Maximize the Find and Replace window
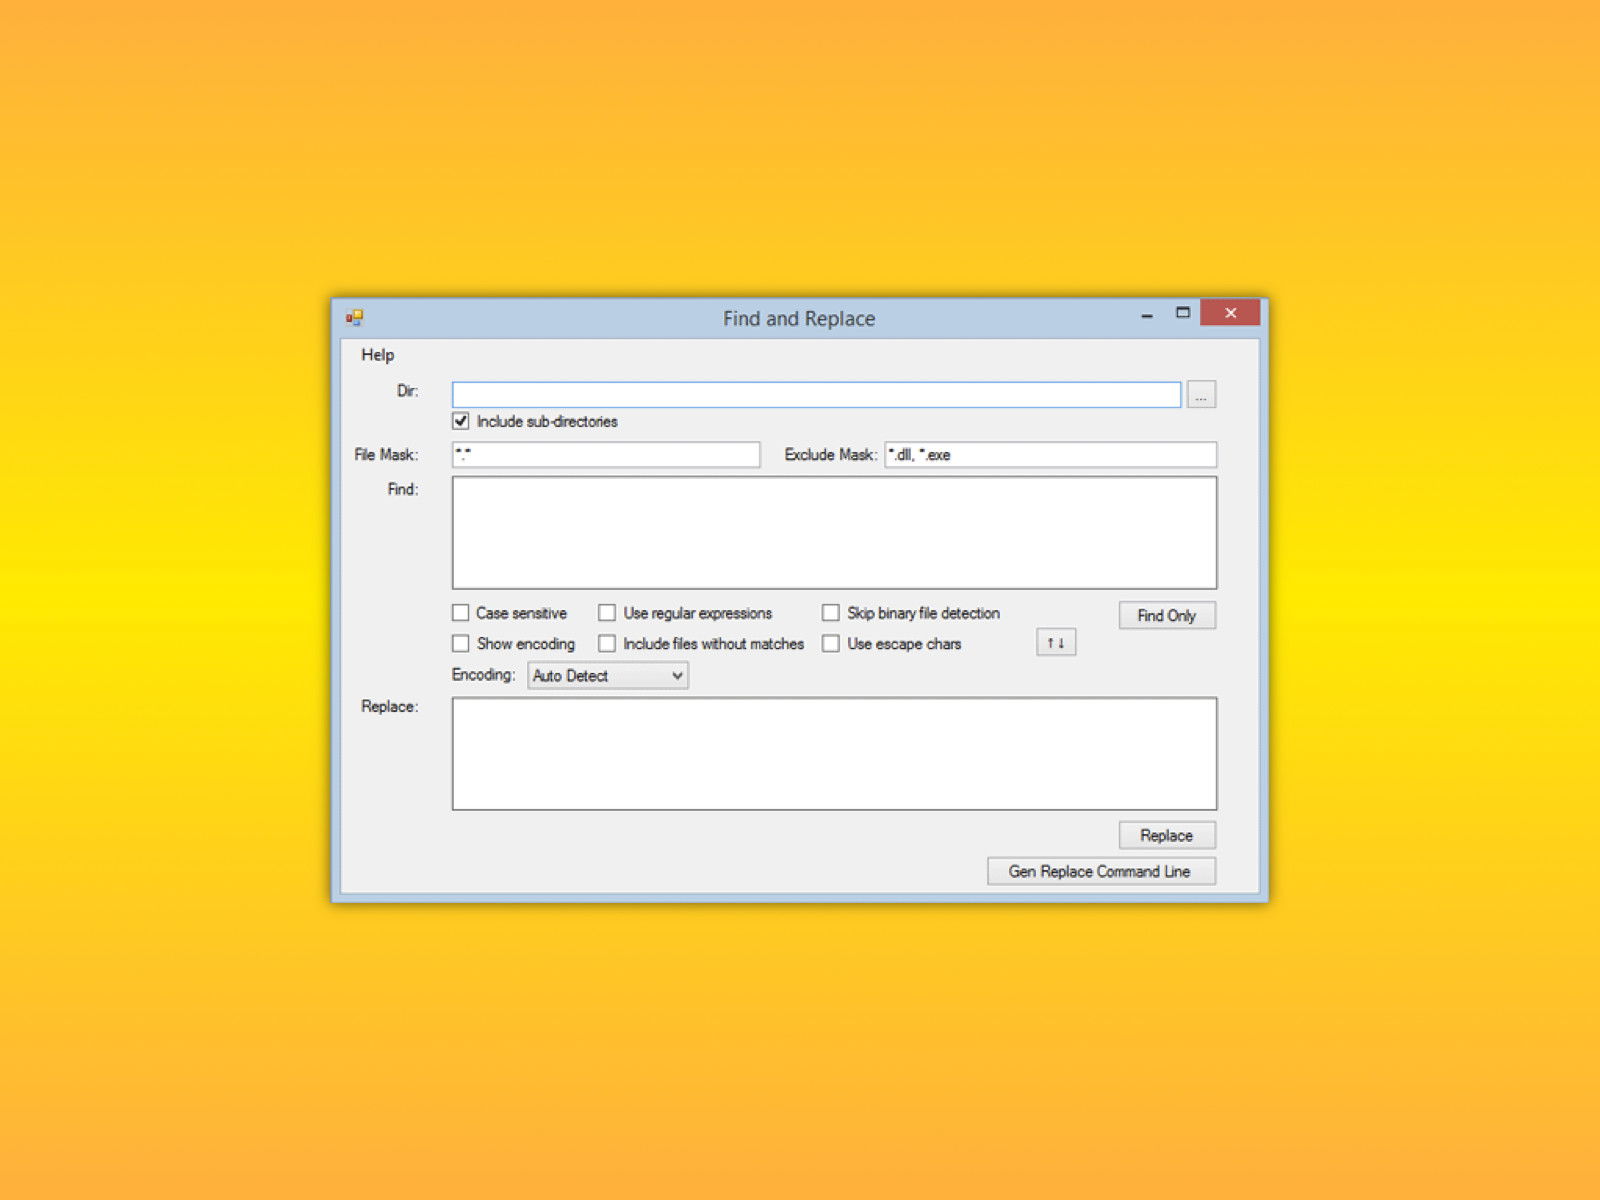This screenshot has height=1200, width=1600. click(x=1183, y=313)
